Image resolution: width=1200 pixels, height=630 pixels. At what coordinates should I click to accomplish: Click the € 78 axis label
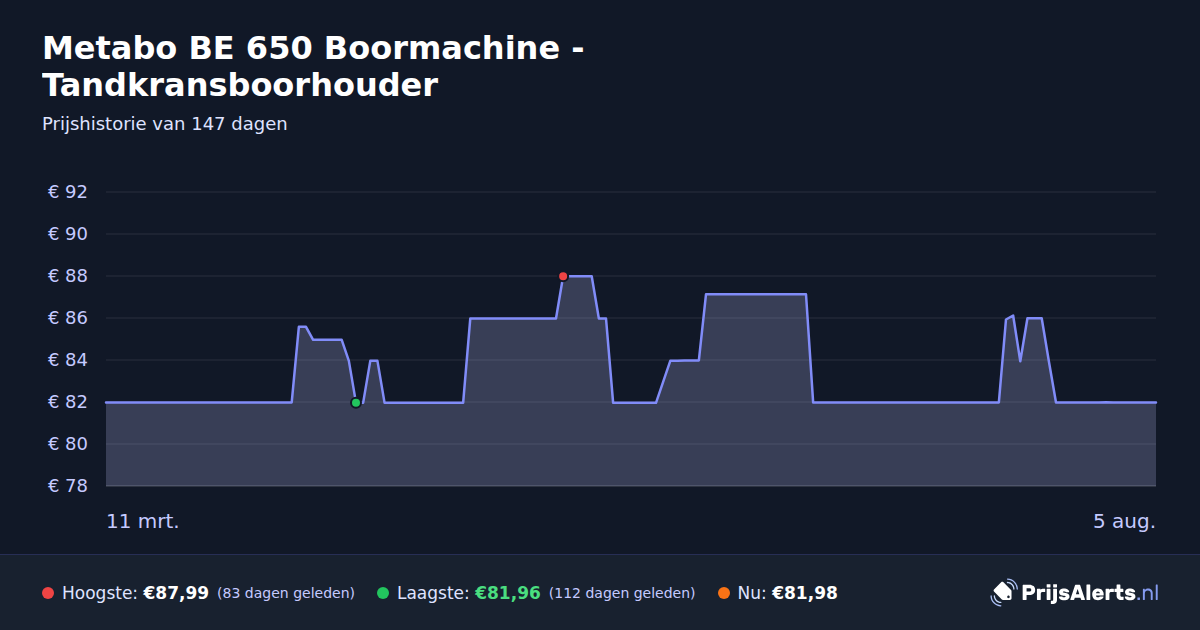coord(68,486)
